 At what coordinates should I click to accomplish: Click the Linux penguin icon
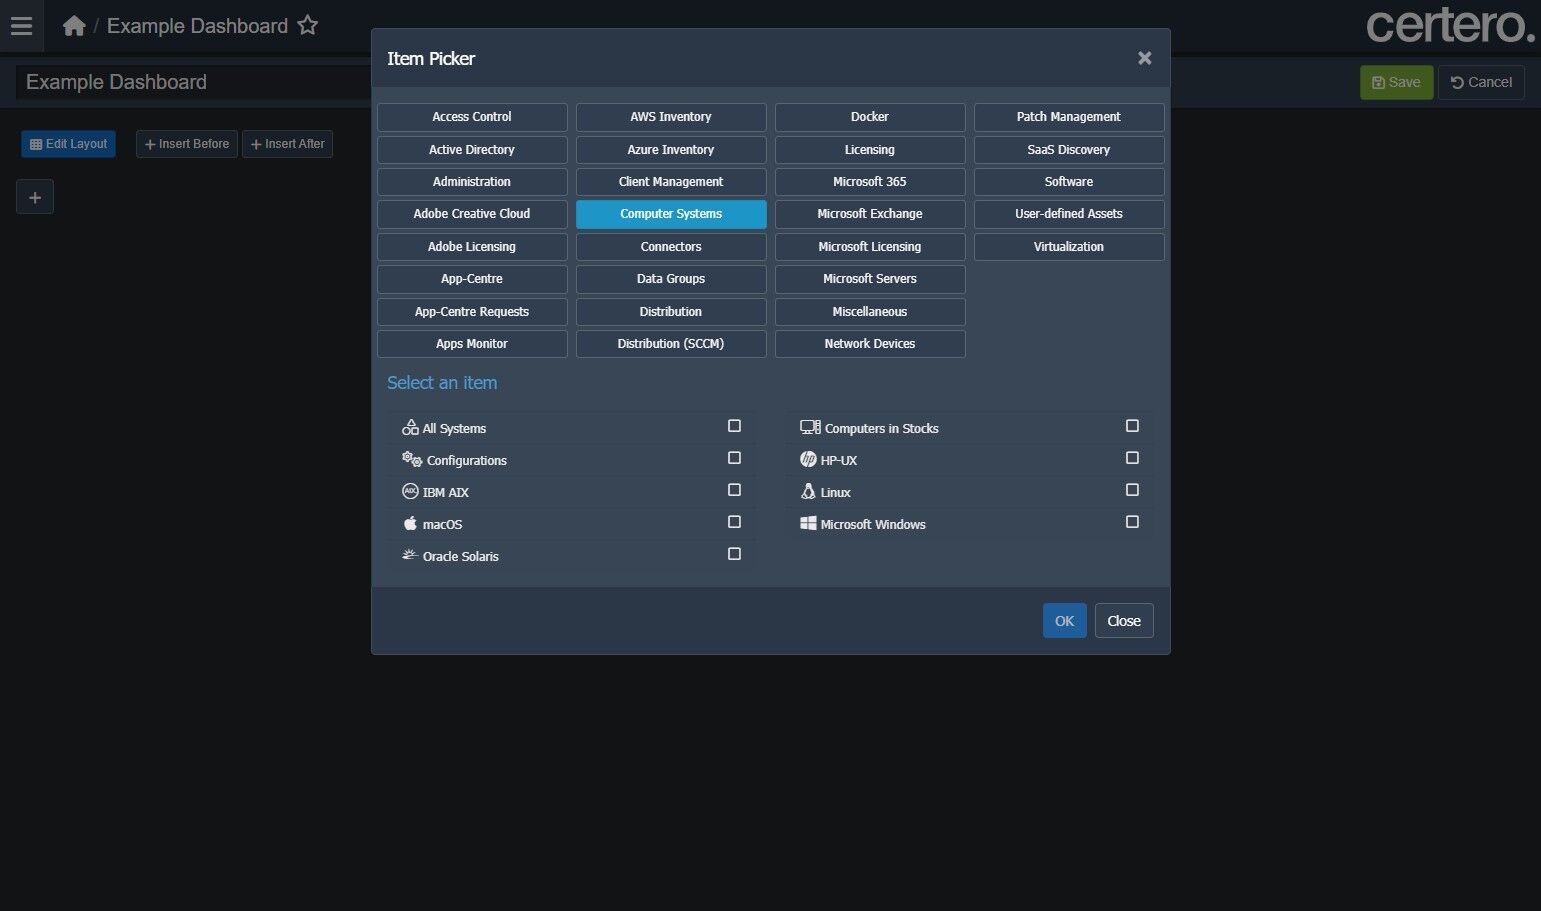click(808, 491)
